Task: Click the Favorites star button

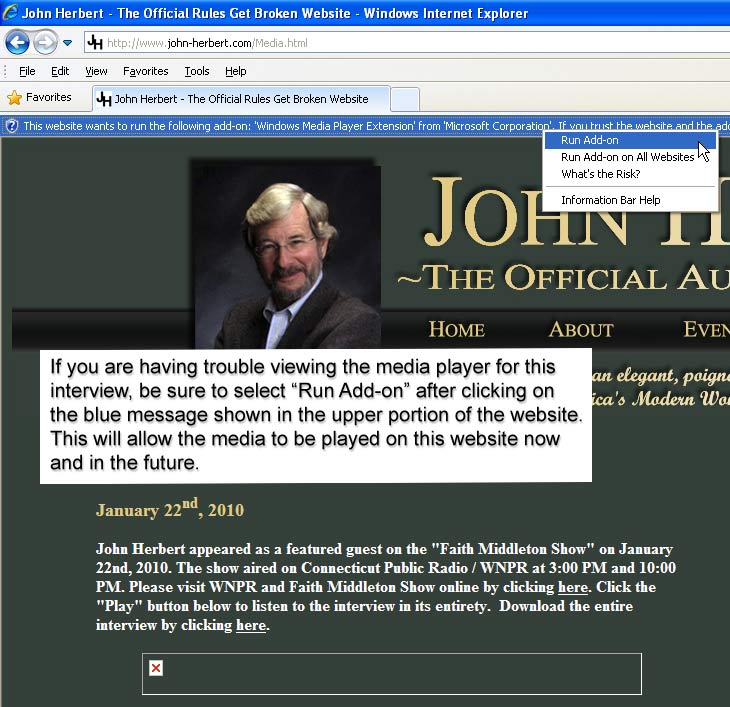Action: click(40, 98)
